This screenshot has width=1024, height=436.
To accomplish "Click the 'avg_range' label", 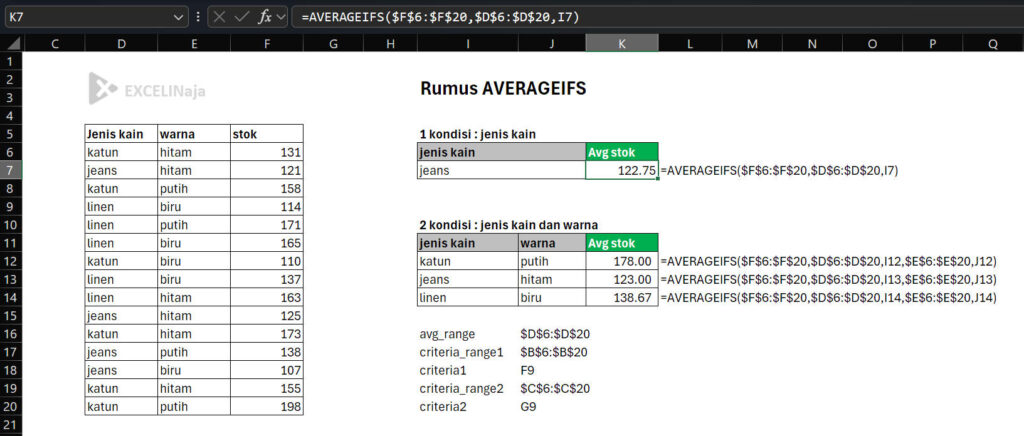I will (447, 334).
